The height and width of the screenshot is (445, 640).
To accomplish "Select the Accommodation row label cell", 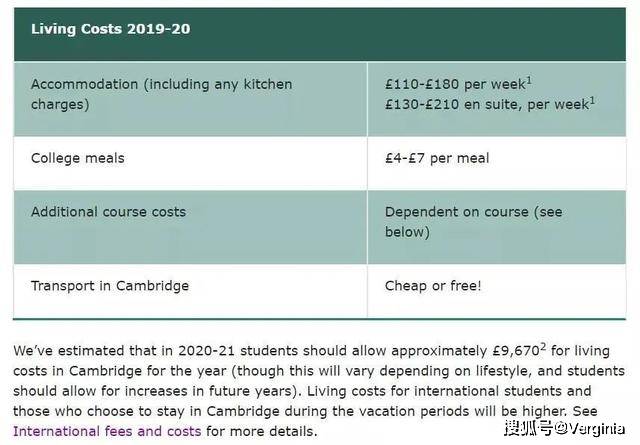I will 190,99.
